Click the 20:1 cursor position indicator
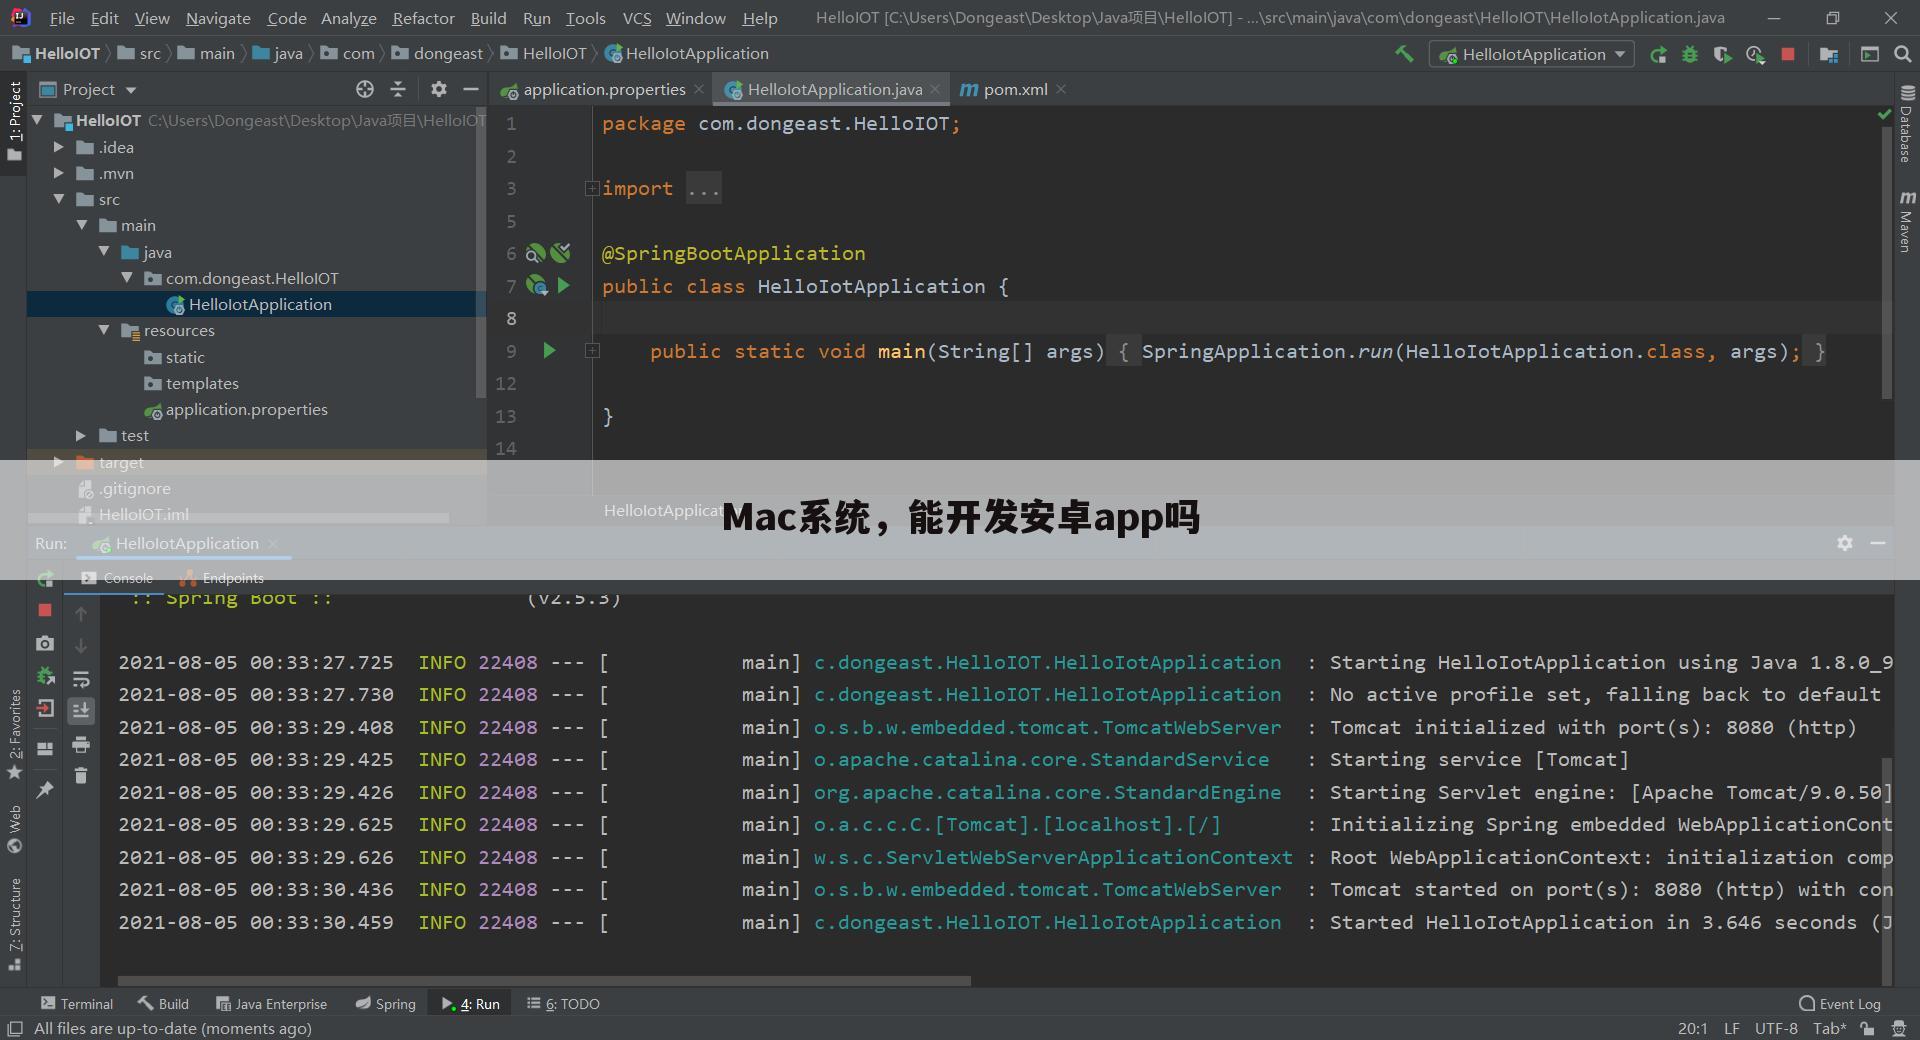 tap(1692, 1029)
